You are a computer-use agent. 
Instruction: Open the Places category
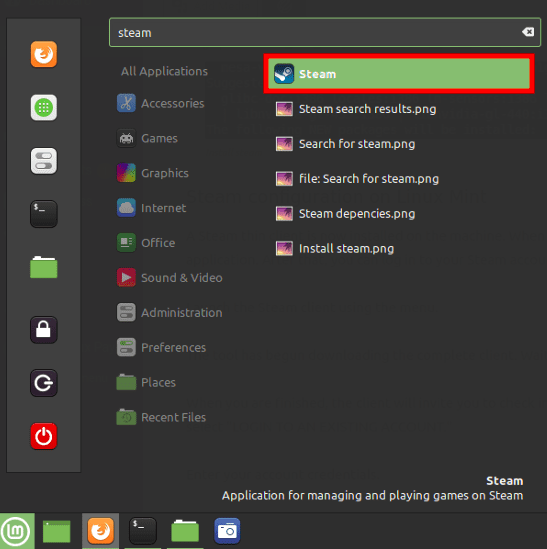click(146, 382)
